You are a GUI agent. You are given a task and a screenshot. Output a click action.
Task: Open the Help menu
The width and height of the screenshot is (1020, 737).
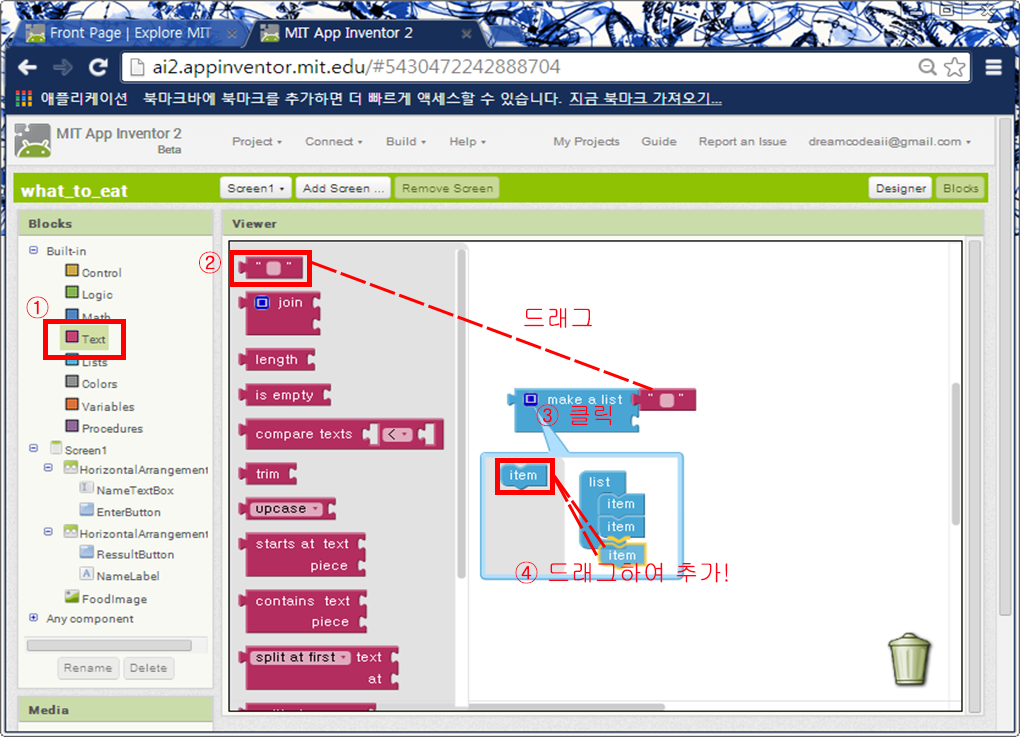click(x=467, y=141)
